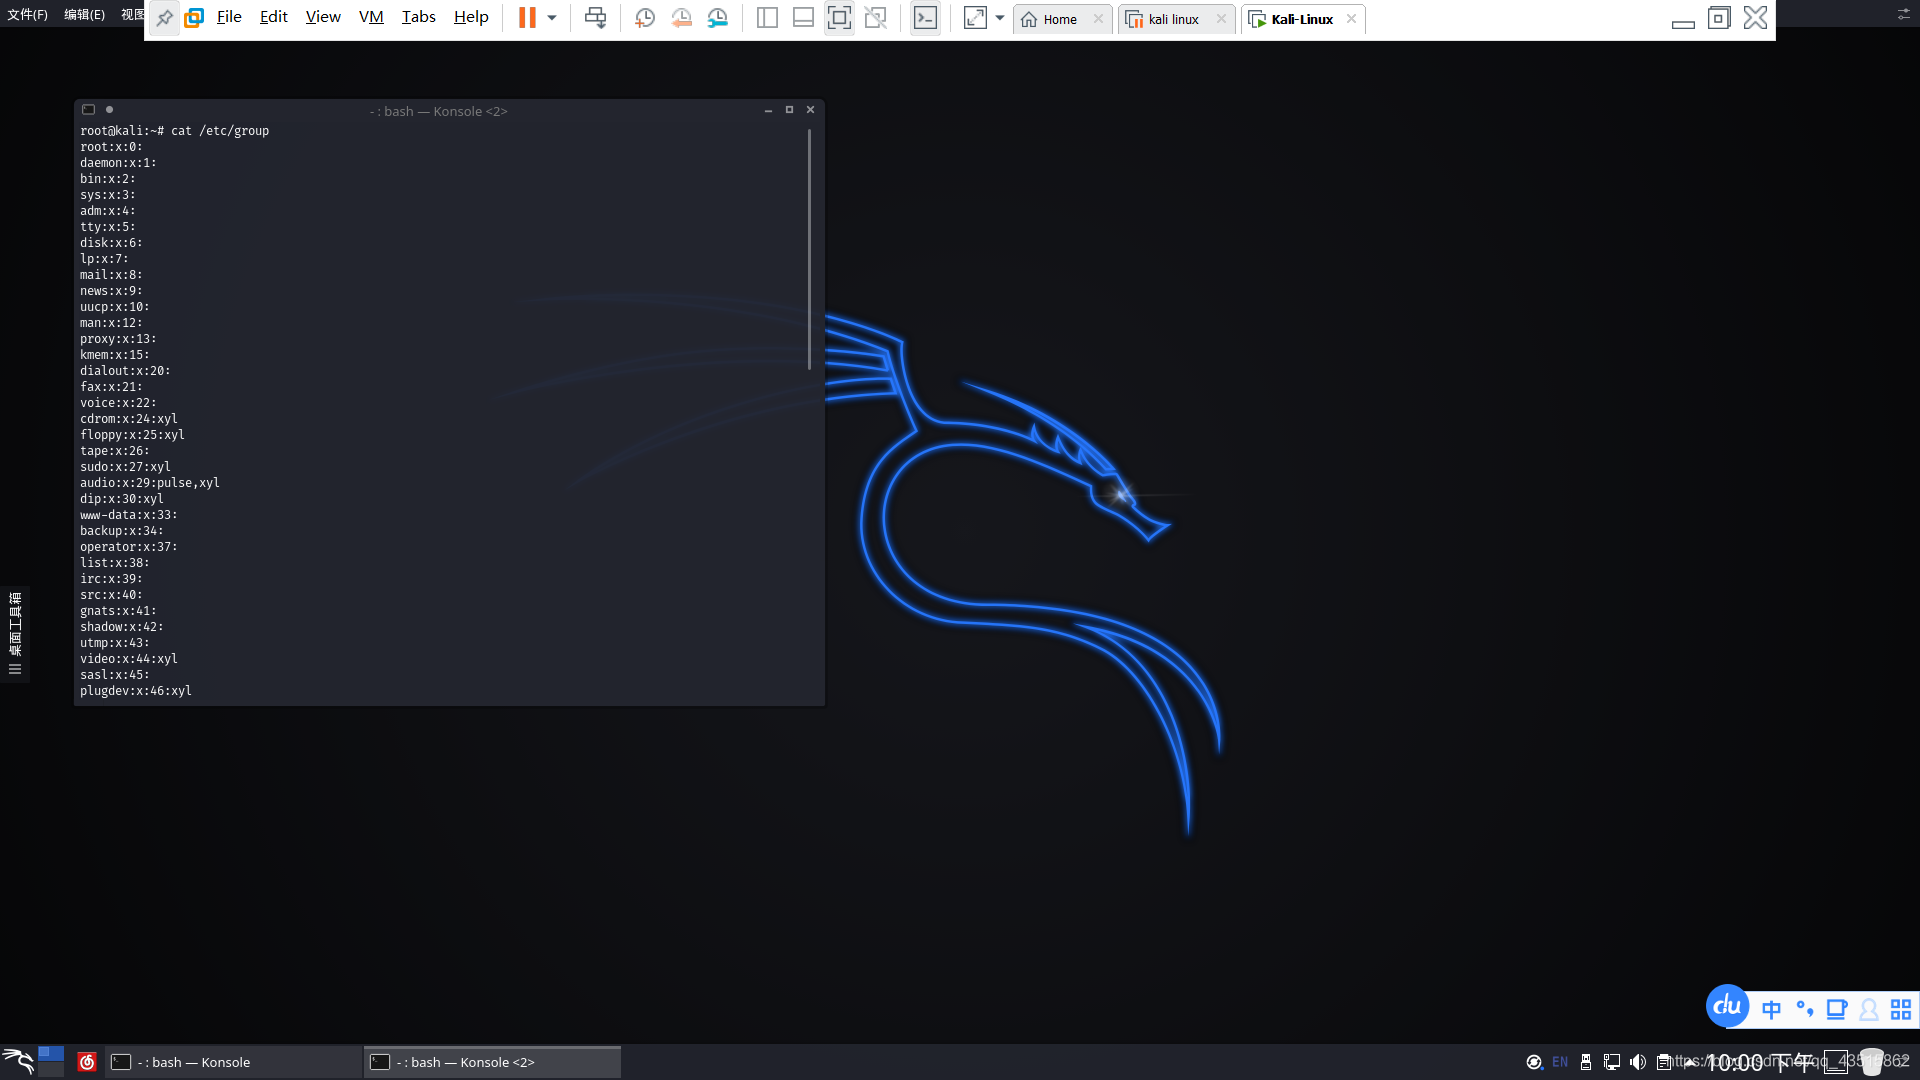
Task: Pin the VMware toolbar with the pushpin icon
Action: pos(164,18)
